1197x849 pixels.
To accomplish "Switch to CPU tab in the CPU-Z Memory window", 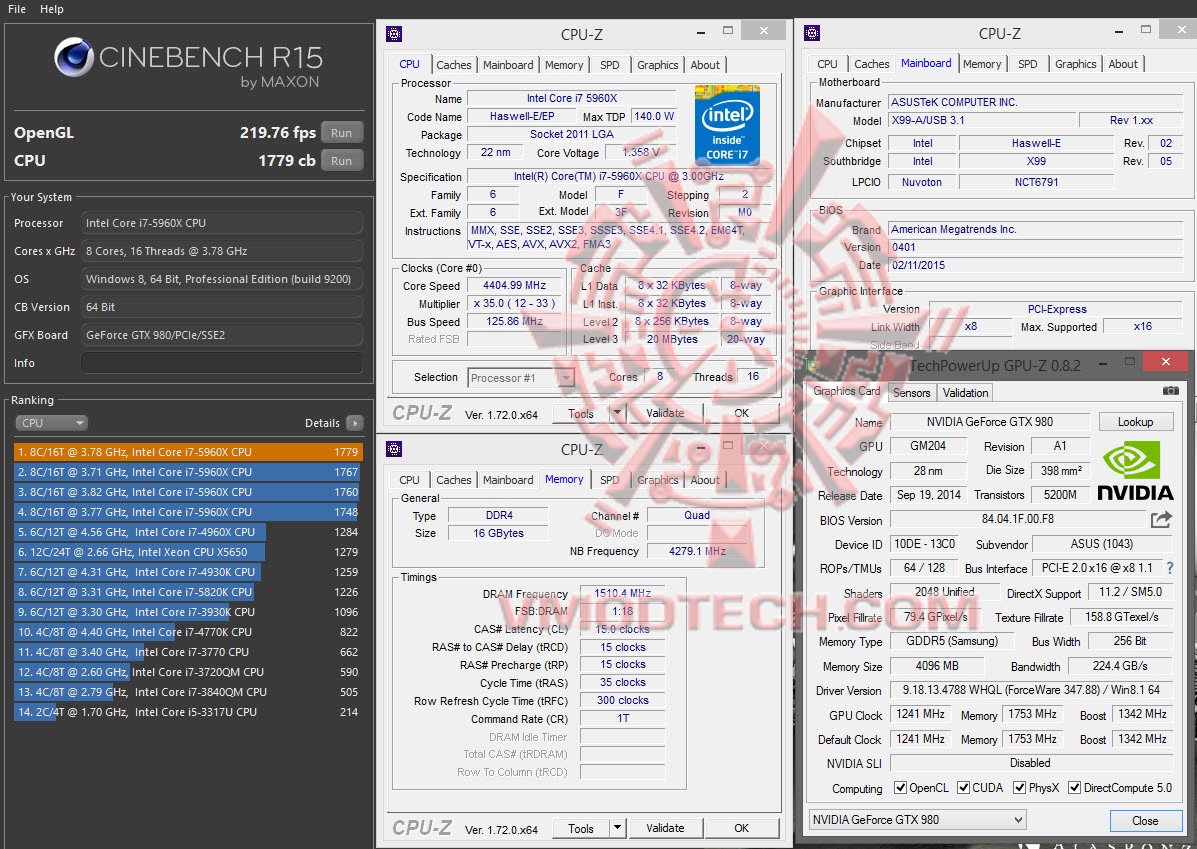I will pos(409,480).
